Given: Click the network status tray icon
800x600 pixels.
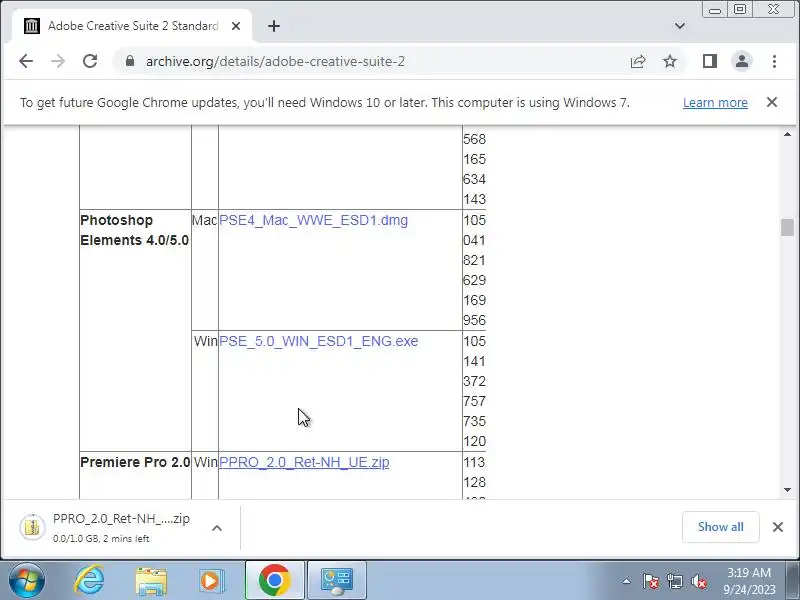Looking at the screenshot, I should pos(674,581).
